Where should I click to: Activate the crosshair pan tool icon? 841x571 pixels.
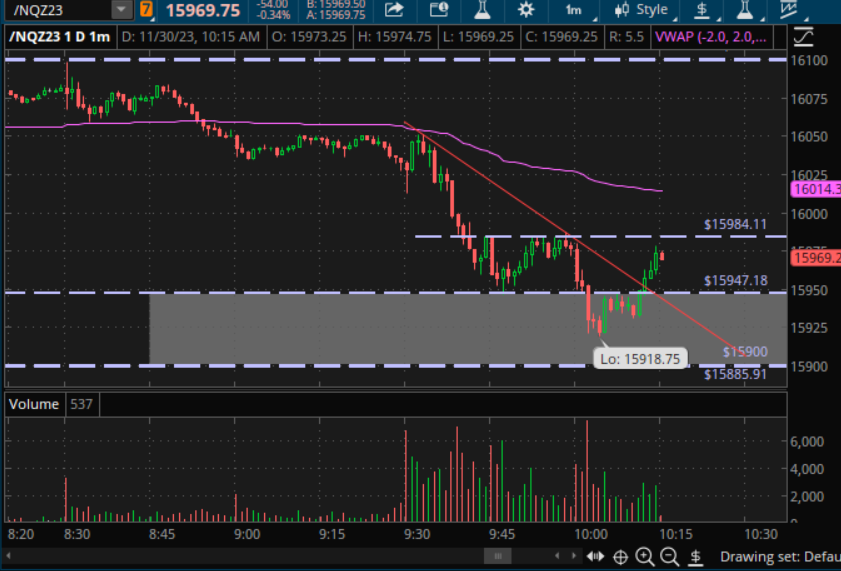point(620,557)
